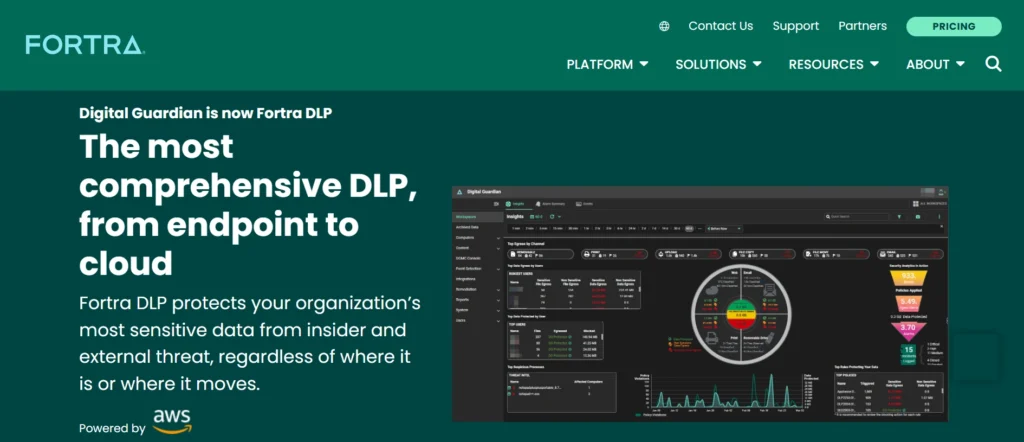The width and height of the screenshot is (1024, 442).
Task: Open the Partners link
Action: [863, 26]
